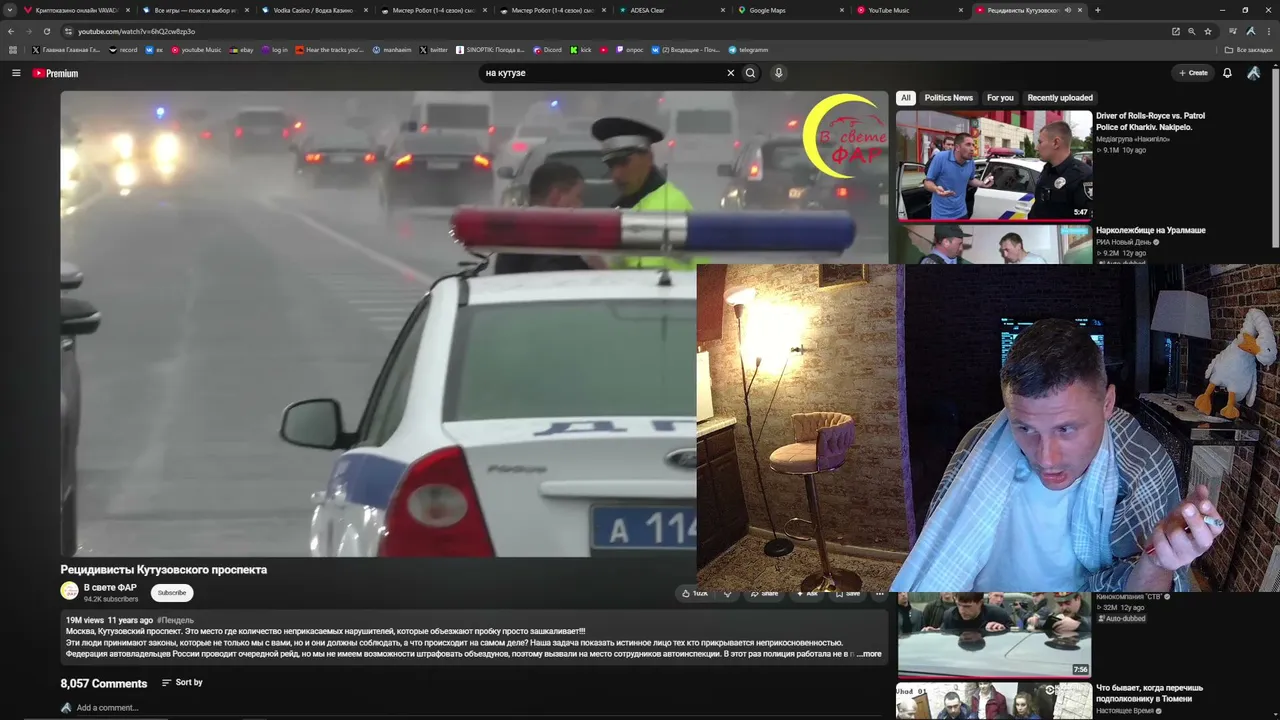The width and height of the screenshot is (1280, 720).
Task: Open the record bookmark
Action: click(123, 50)
